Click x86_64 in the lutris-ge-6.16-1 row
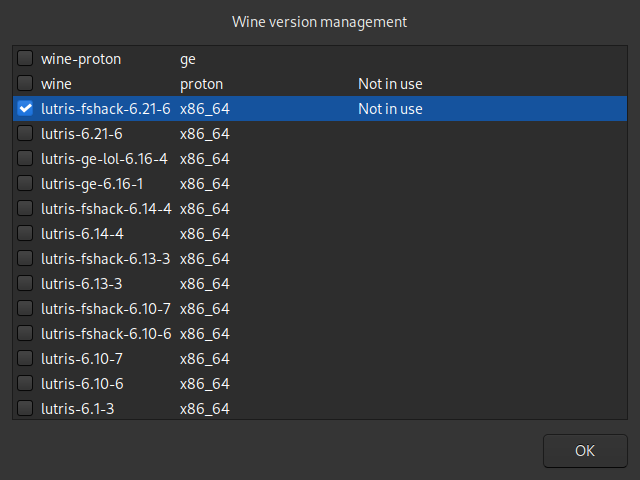This screenshot has height=480, width=640. pyautogui.click(x=205, y=184)
